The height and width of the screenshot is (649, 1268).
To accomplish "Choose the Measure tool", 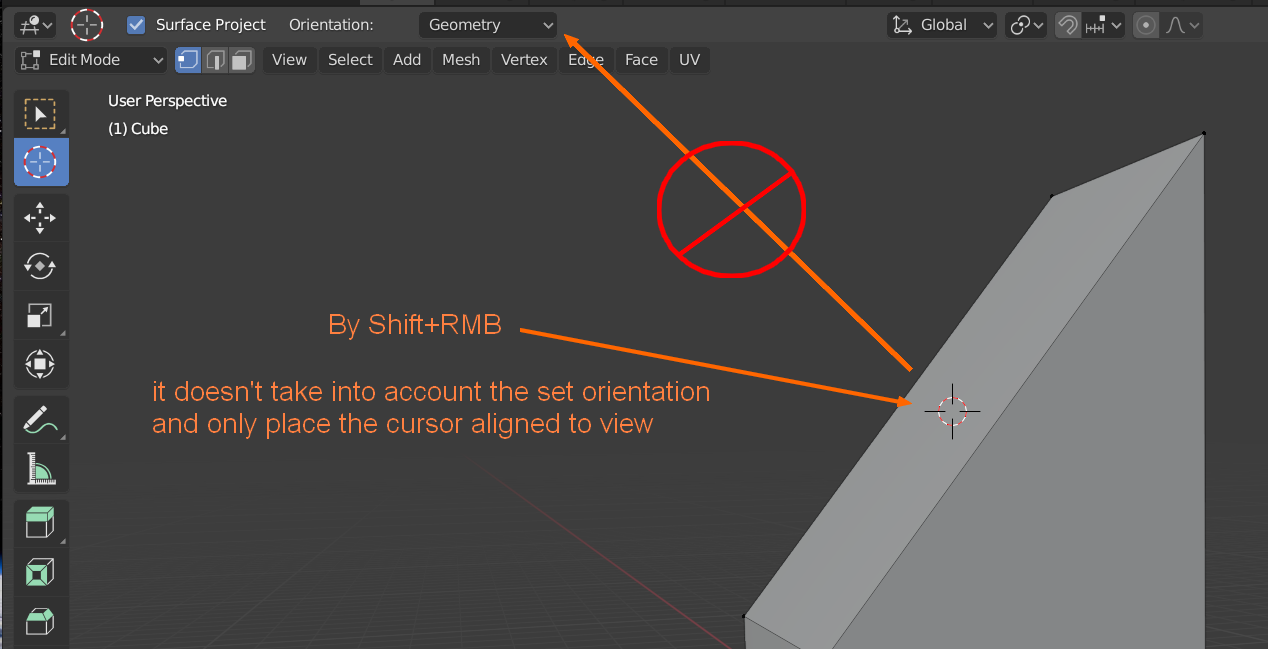I will pos(41,468).
